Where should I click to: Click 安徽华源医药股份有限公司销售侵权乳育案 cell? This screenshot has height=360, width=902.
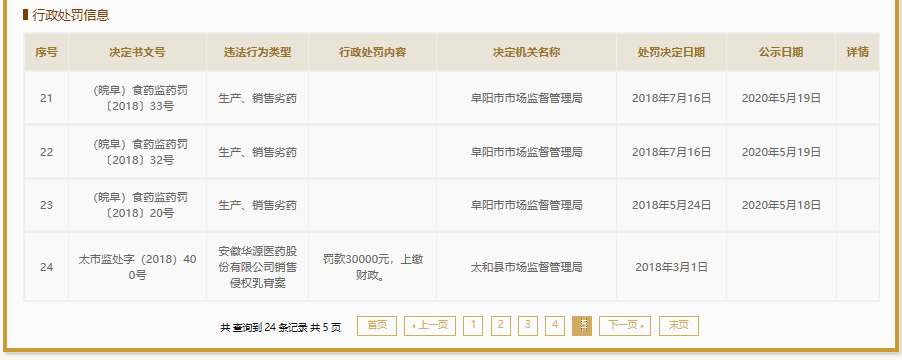(x=258, y=267)
